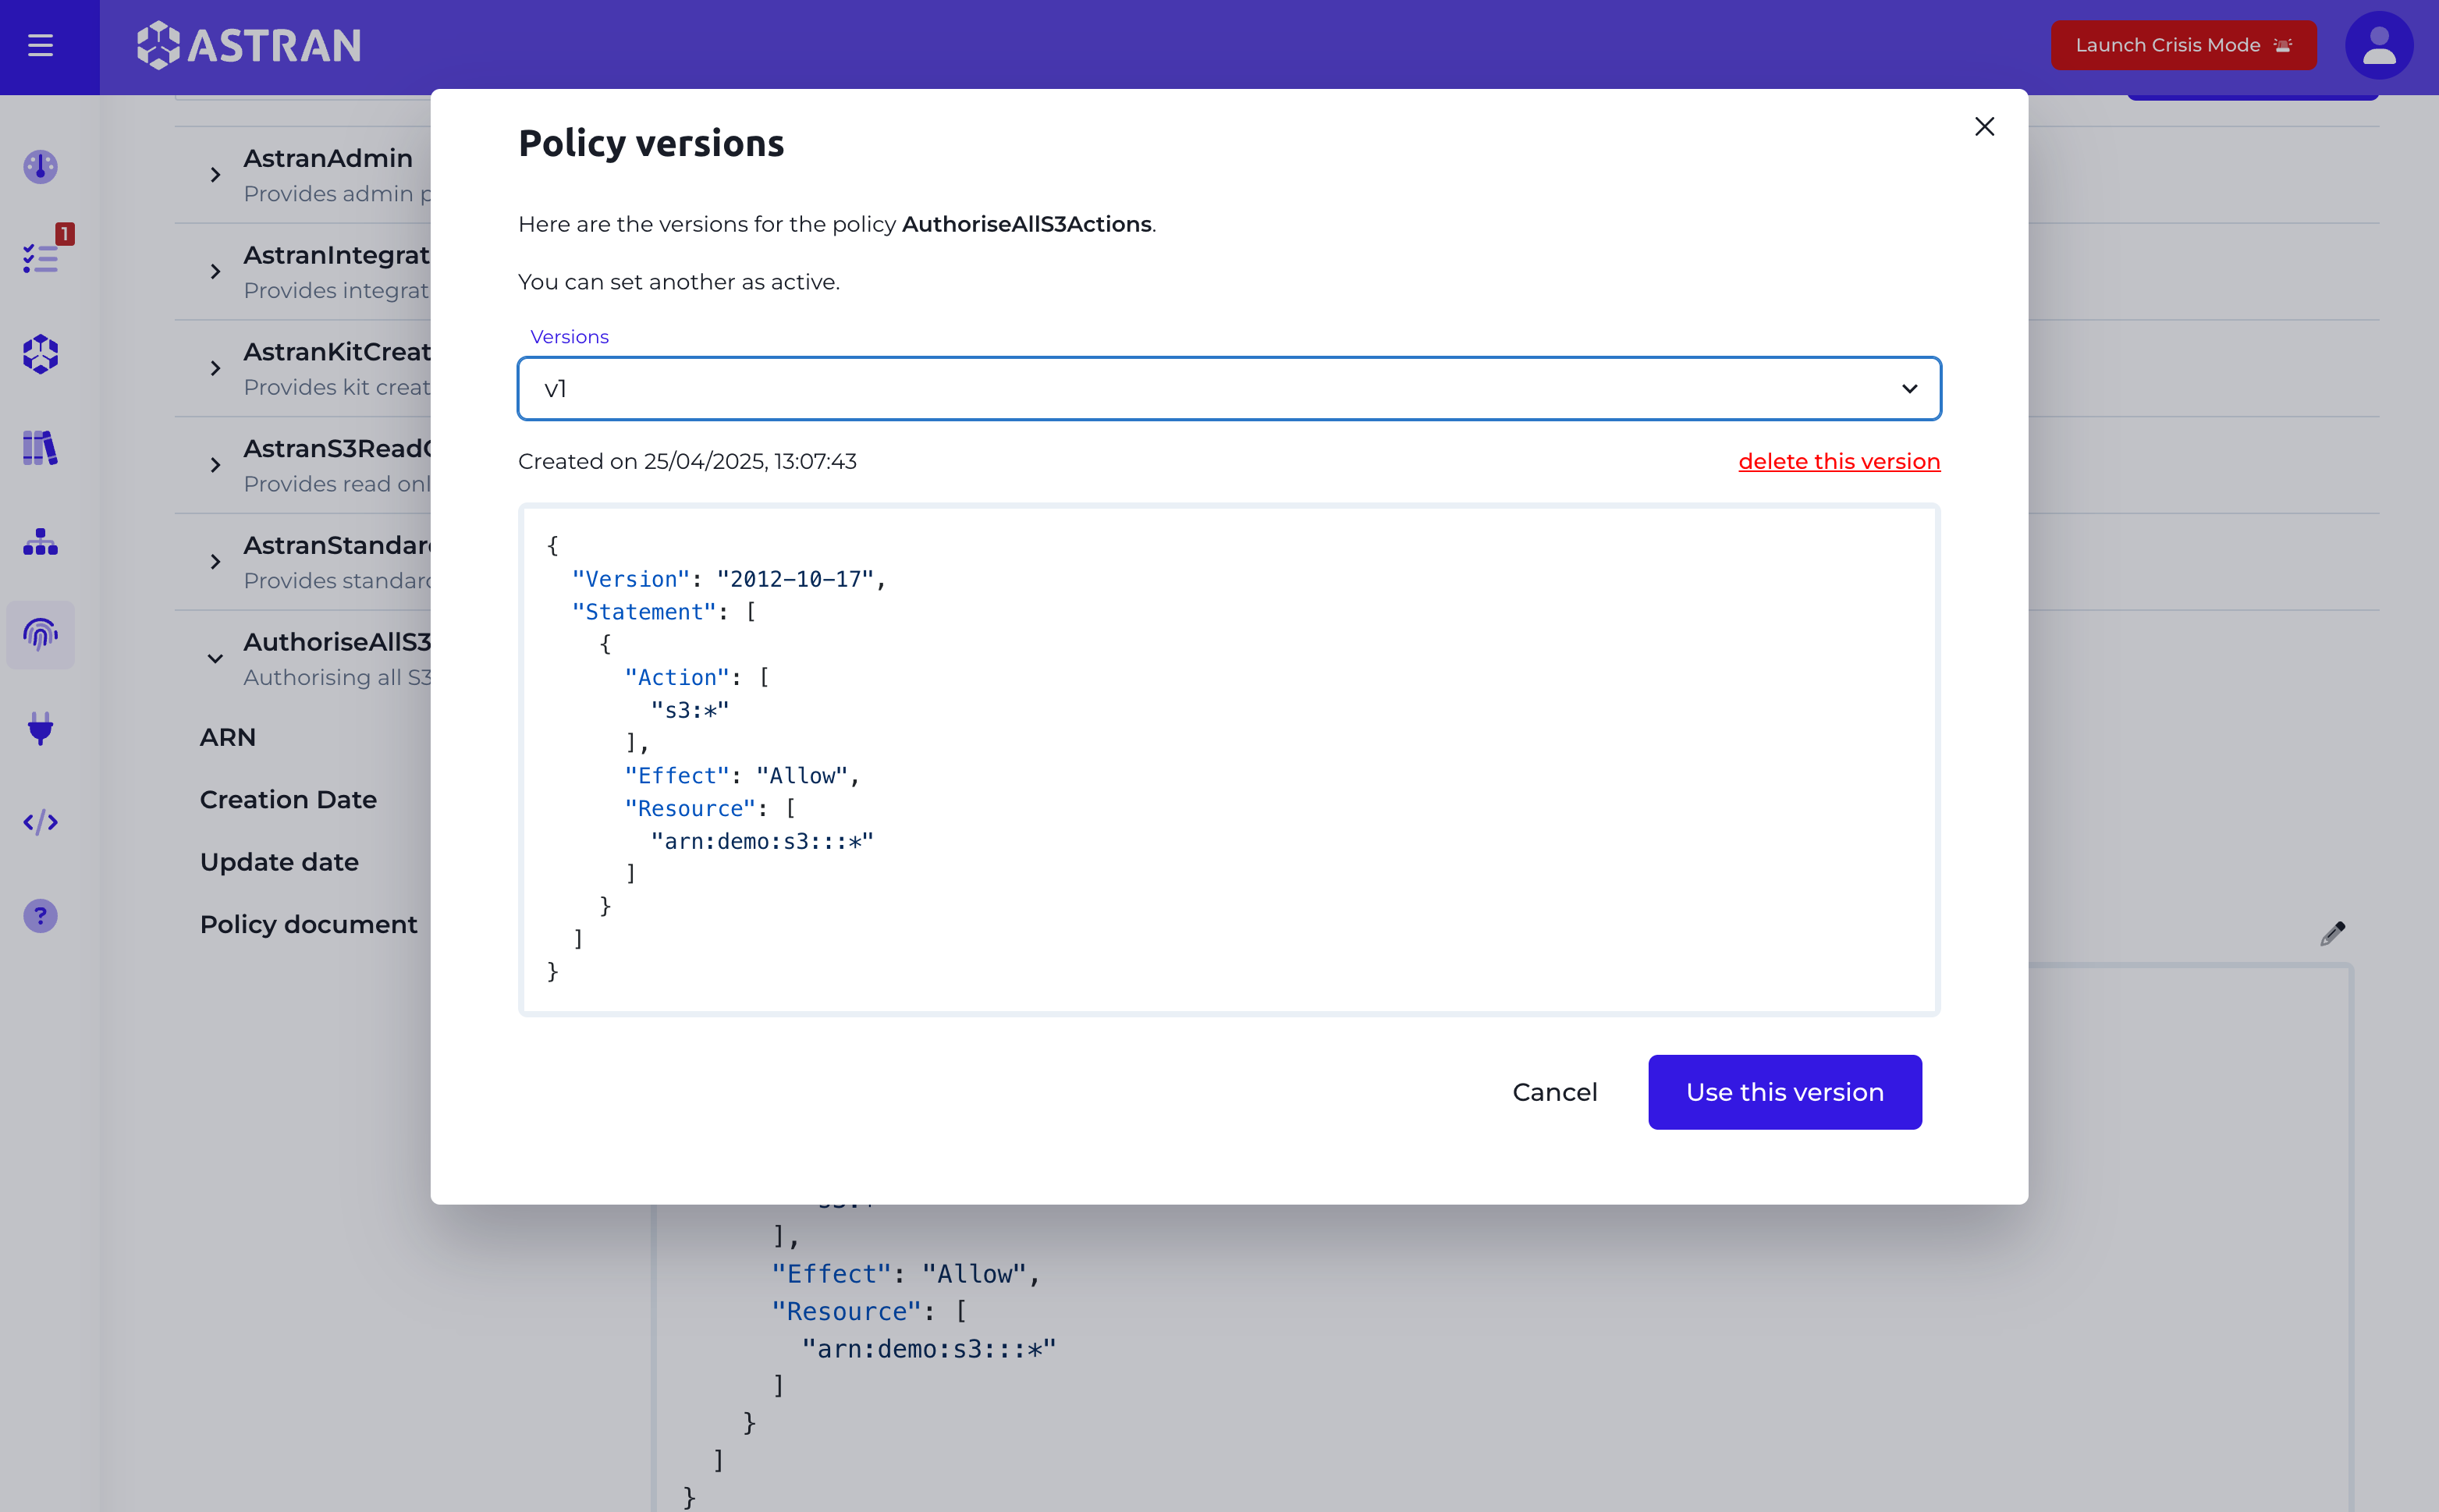The height and width of the screenshot is (1512, 2439).
Task: Click the Policy document label
Action: pyautogui.click(x=308, y=924)
